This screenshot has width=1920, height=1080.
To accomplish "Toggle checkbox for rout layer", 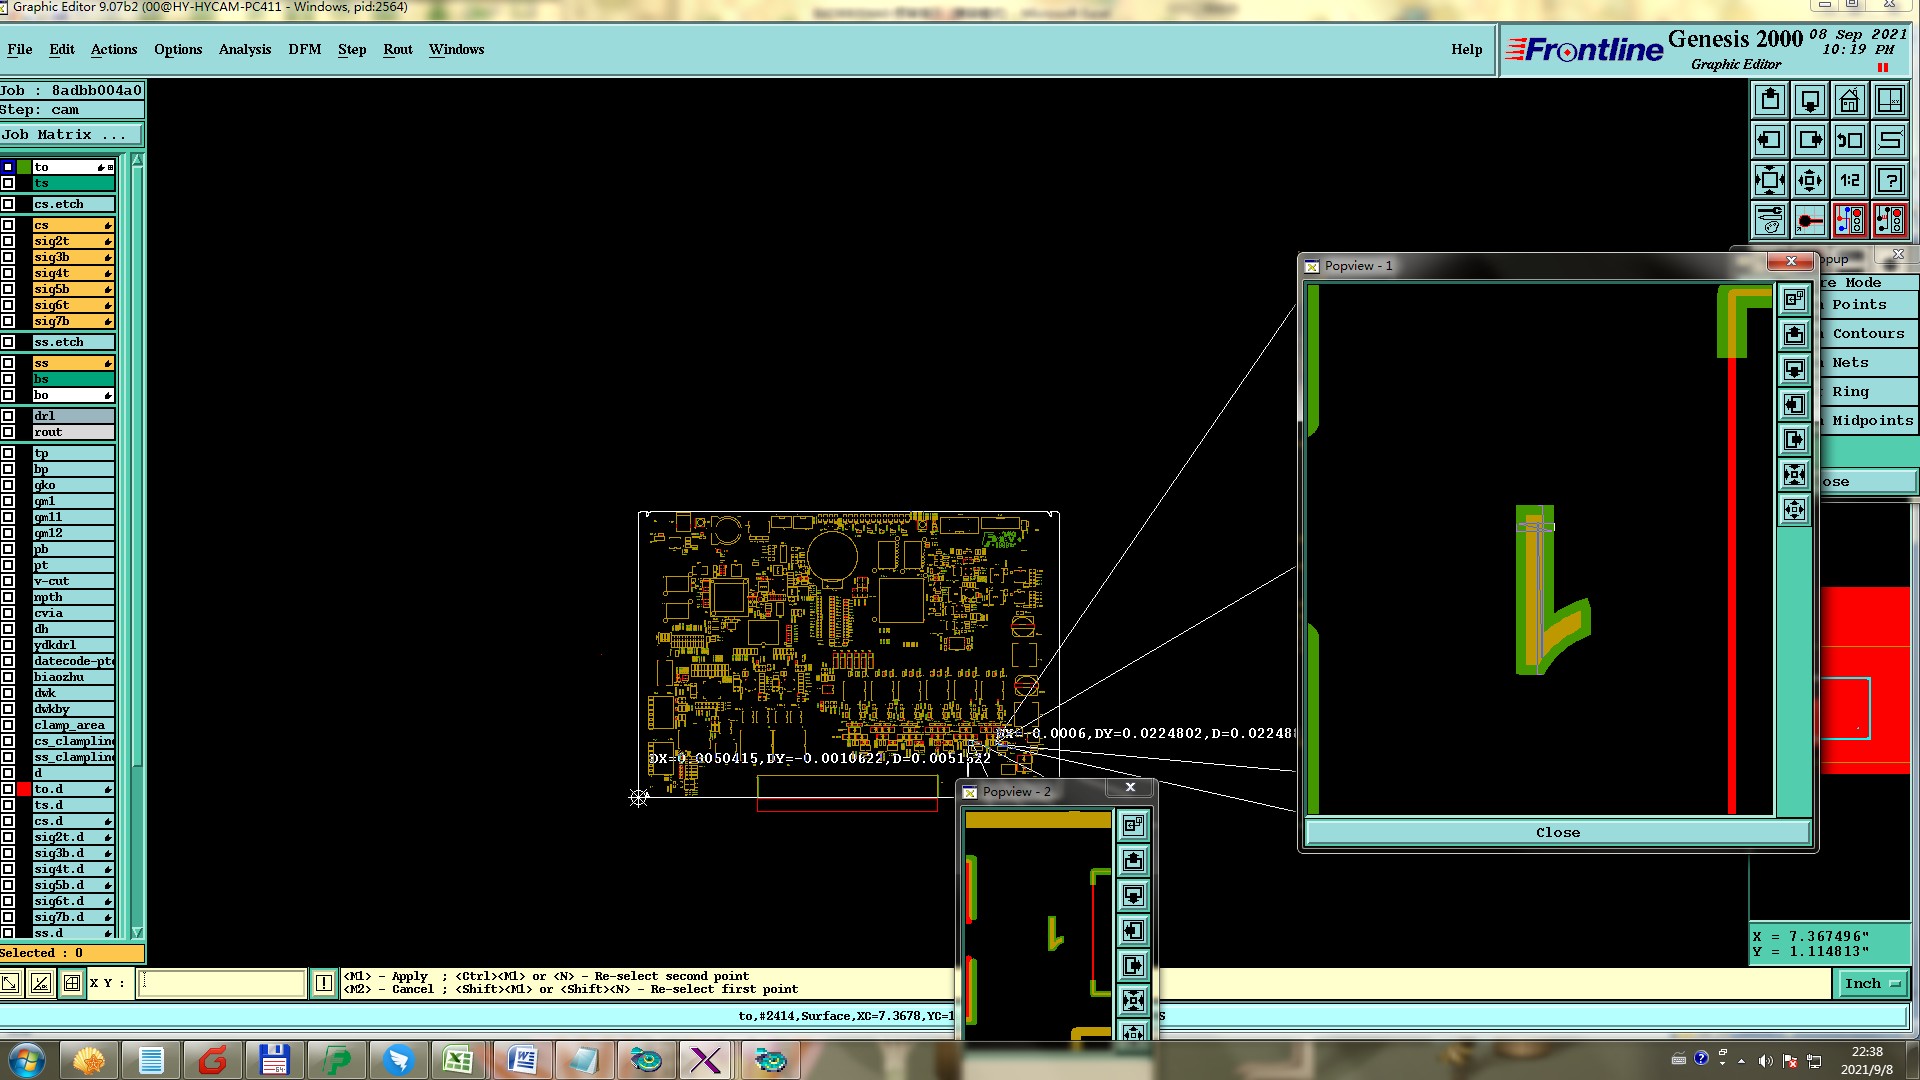I will 8,432.
